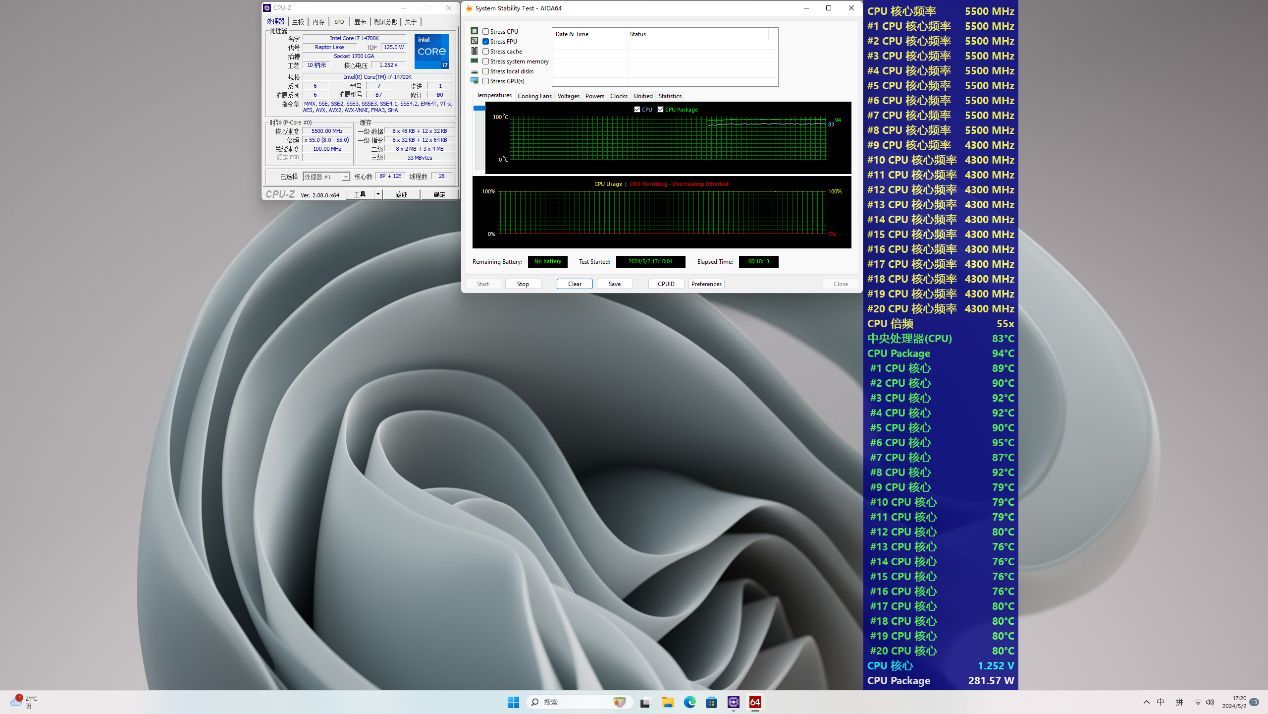Expand the CPU-Z tools dropdown arrow

pyautogui.click(x=379, y=195)
